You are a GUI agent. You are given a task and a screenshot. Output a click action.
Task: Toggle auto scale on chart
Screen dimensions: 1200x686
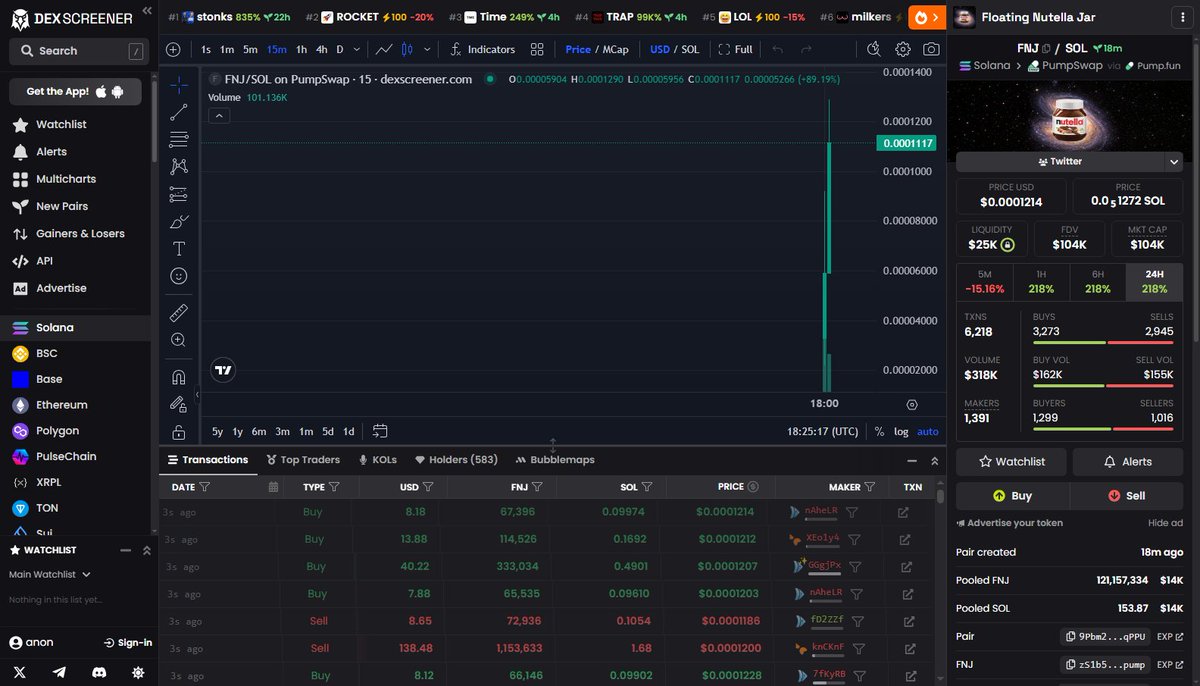928,431
